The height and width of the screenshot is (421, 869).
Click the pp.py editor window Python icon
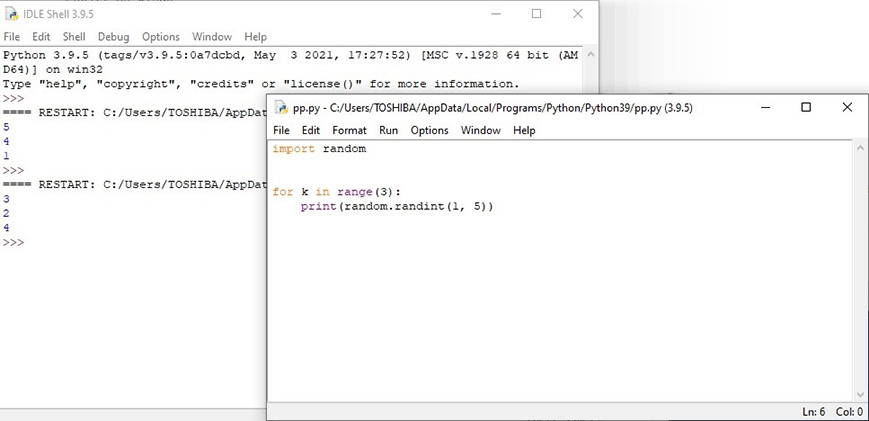(x=281, y=108)
